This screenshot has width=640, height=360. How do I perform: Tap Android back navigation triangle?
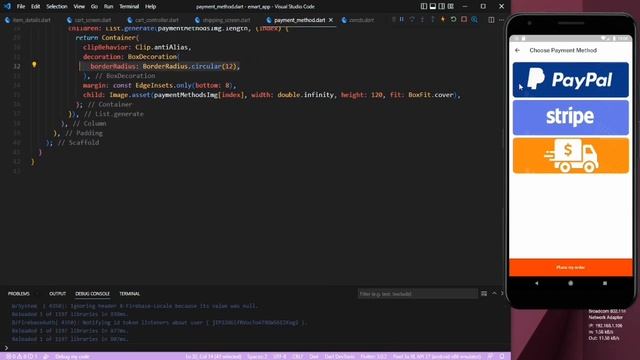tap(536, 283)
